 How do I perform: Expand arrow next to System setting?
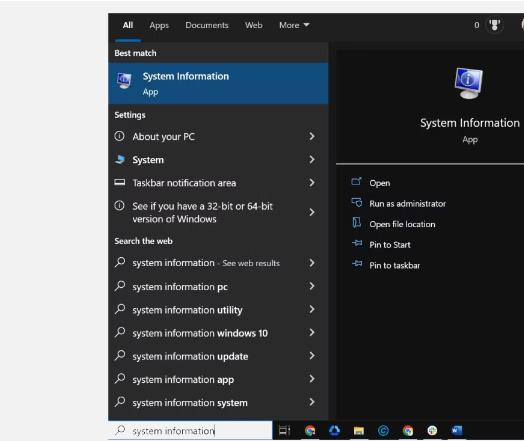click(311, 159)
